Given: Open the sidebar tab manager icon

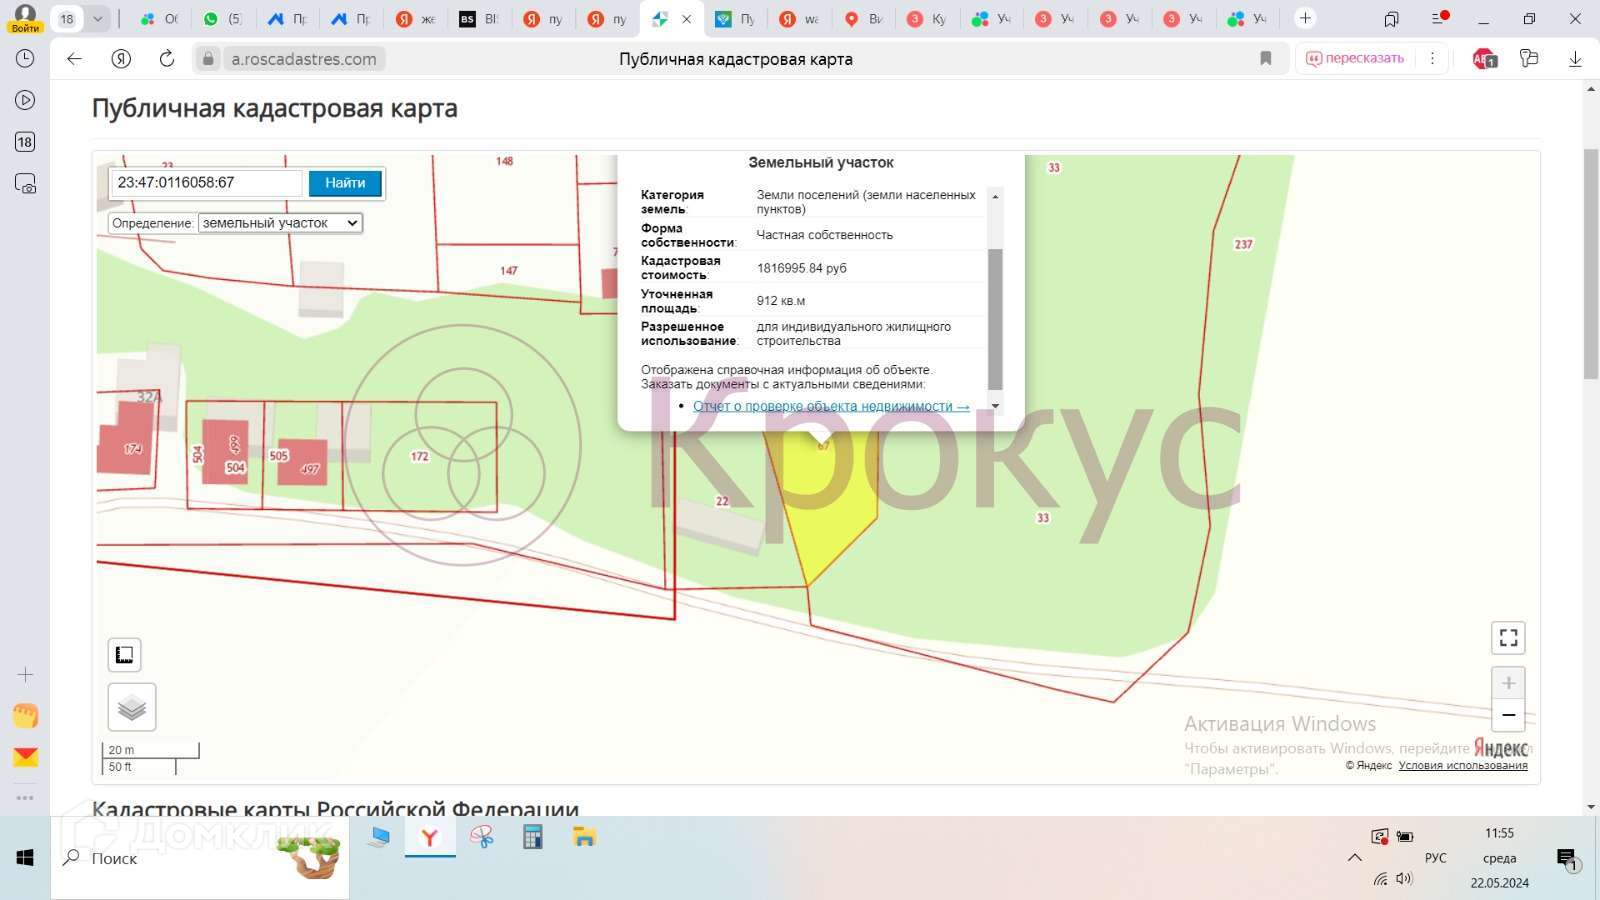Looking at the screenshot, I should (25, 142).
